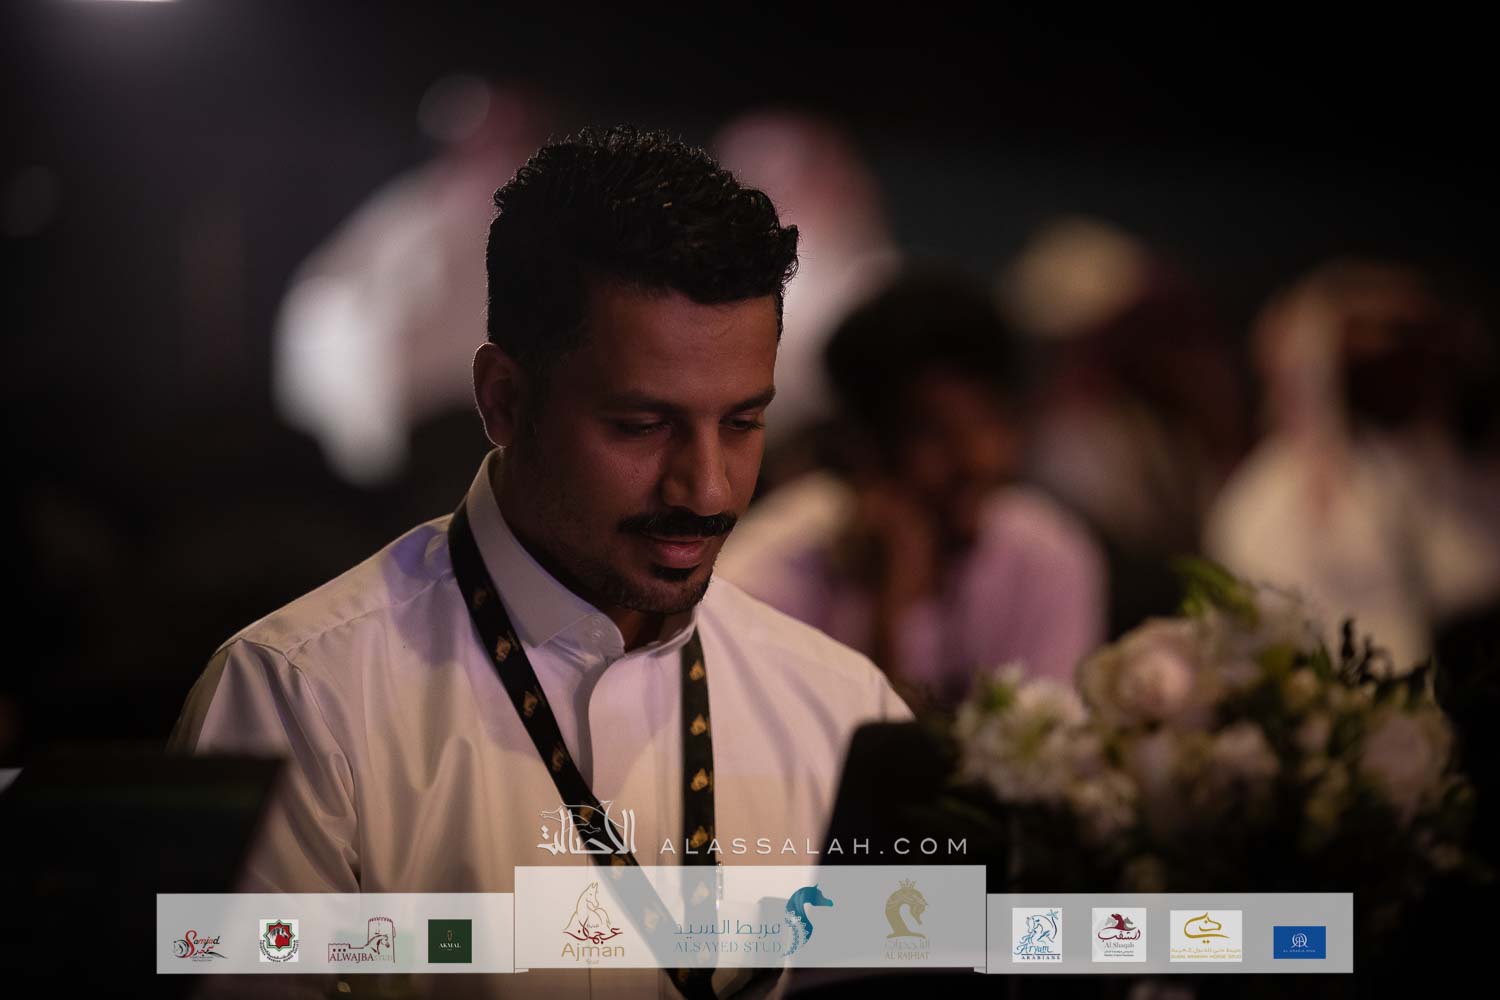Click the blue Al Sayed Stud horse emblem
The width and height of the screenshot is (1500, 1000).
(x=808, y=918)
